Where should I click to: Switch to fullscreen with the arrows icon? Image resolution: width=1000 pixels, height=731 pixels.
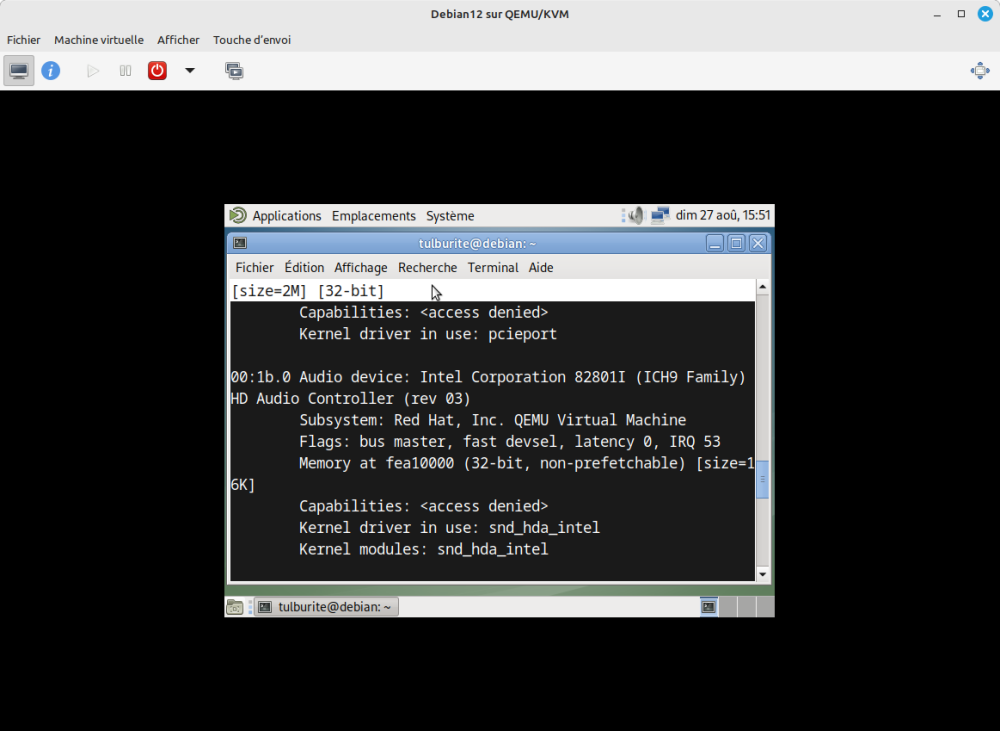point(980,71)
